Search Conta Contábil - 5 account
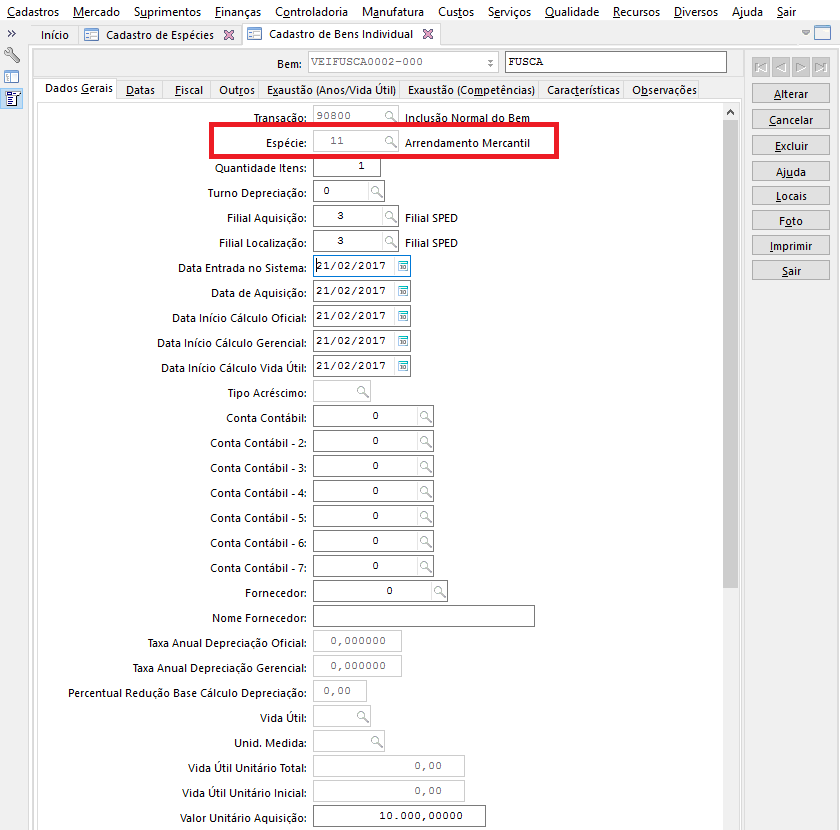 [425, 517]
